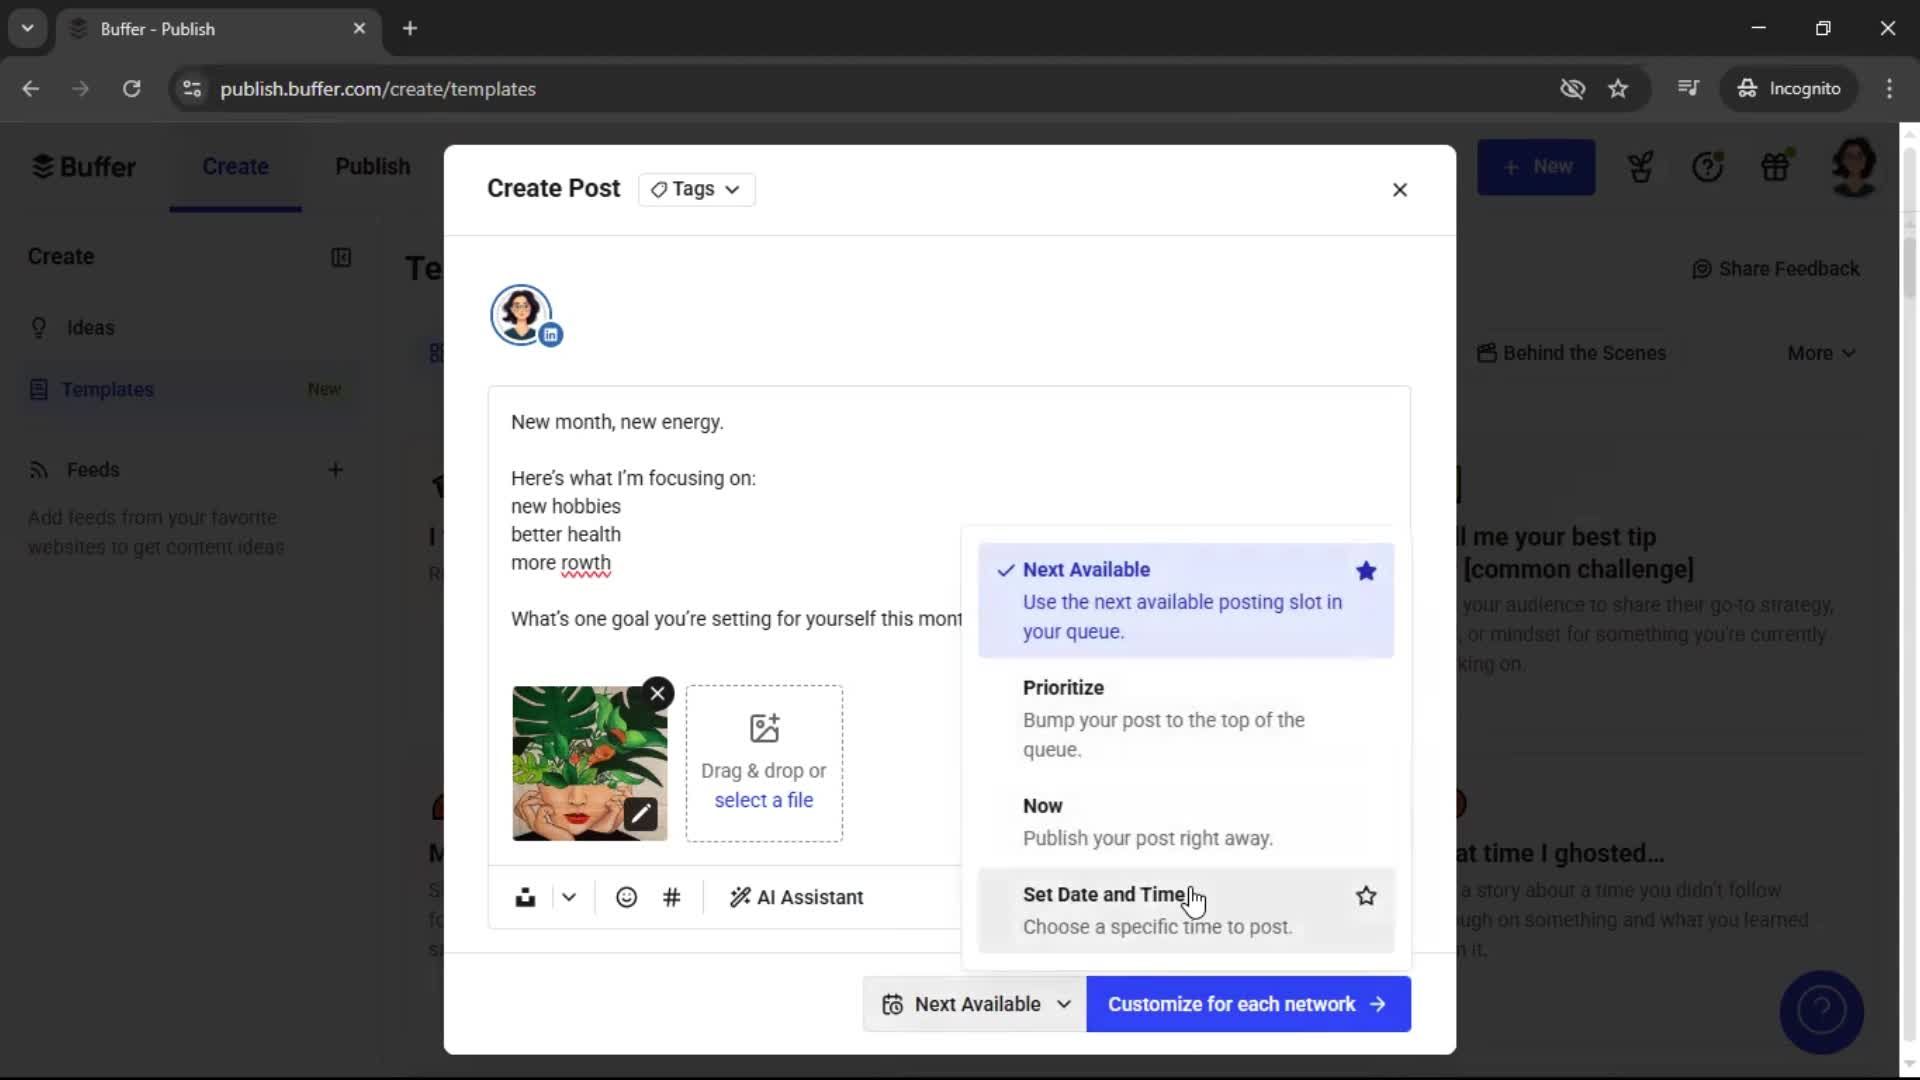
Task: Switch to the Publish tab
Action: coord(373,166)
